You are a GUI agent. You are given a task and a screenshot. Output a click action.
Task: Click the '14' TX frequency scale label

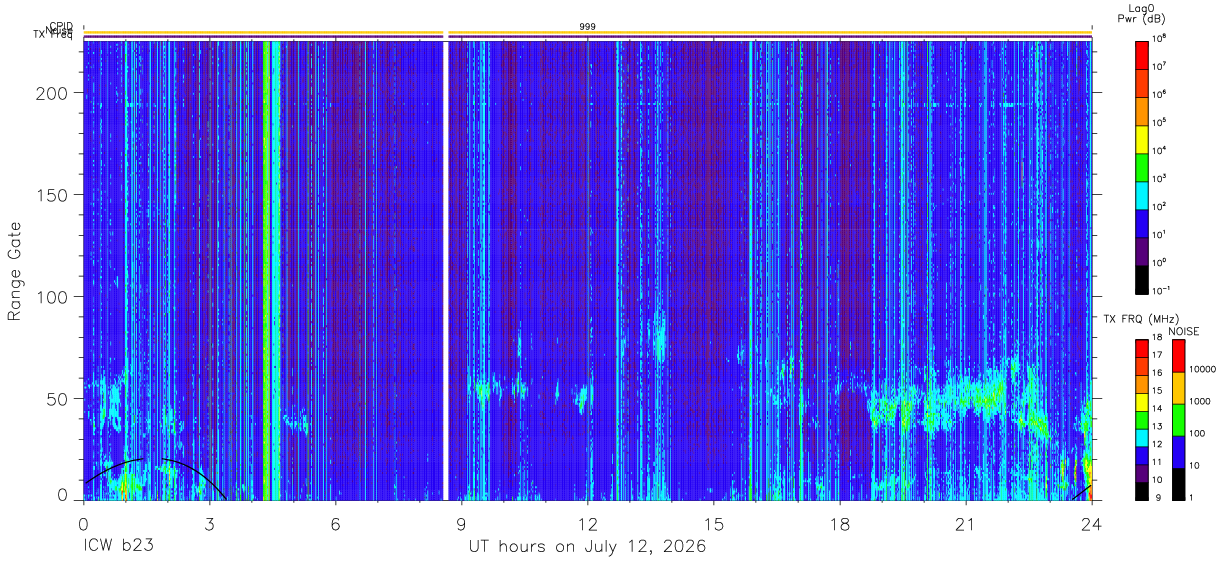click(1158, 409)
